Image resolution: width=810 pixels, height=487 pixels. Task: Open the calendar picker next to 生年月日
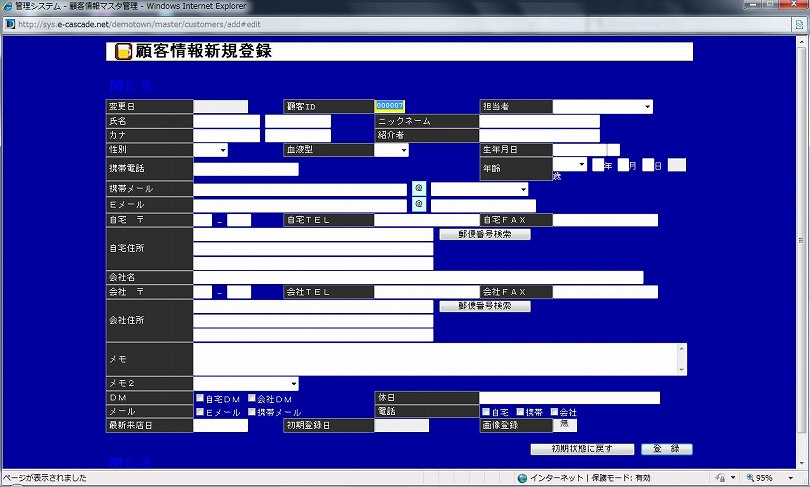coord(614,150)
